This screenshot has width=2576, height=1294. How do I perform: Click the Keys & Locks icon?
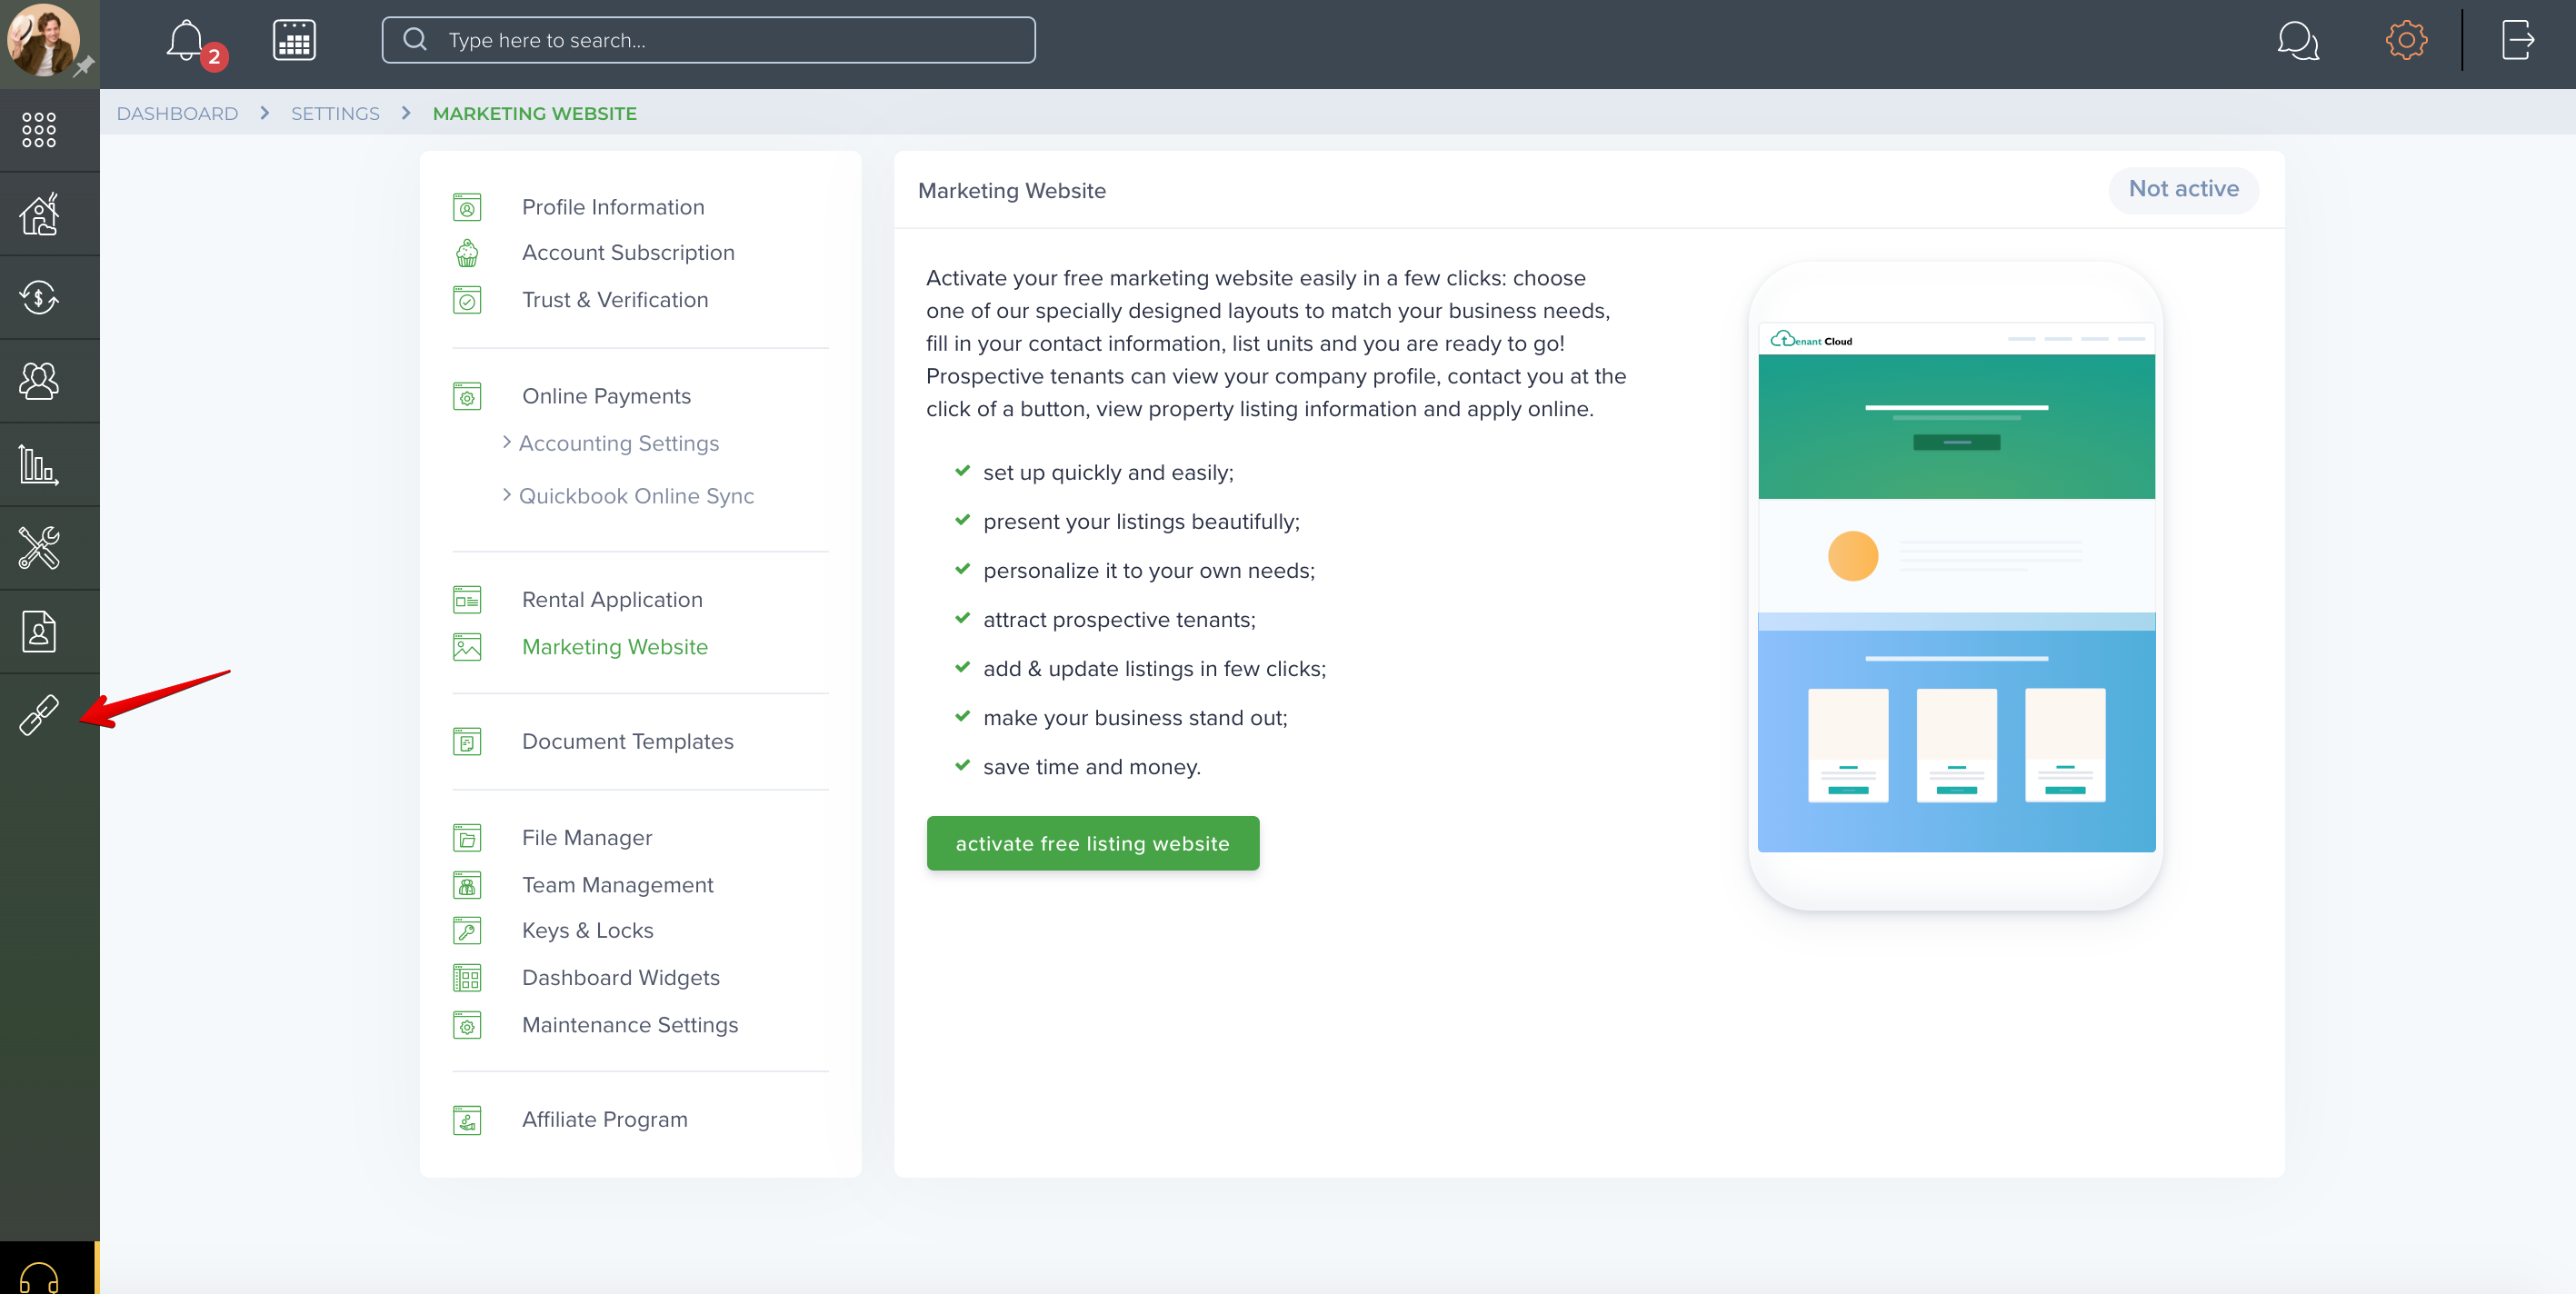(467, 931)
